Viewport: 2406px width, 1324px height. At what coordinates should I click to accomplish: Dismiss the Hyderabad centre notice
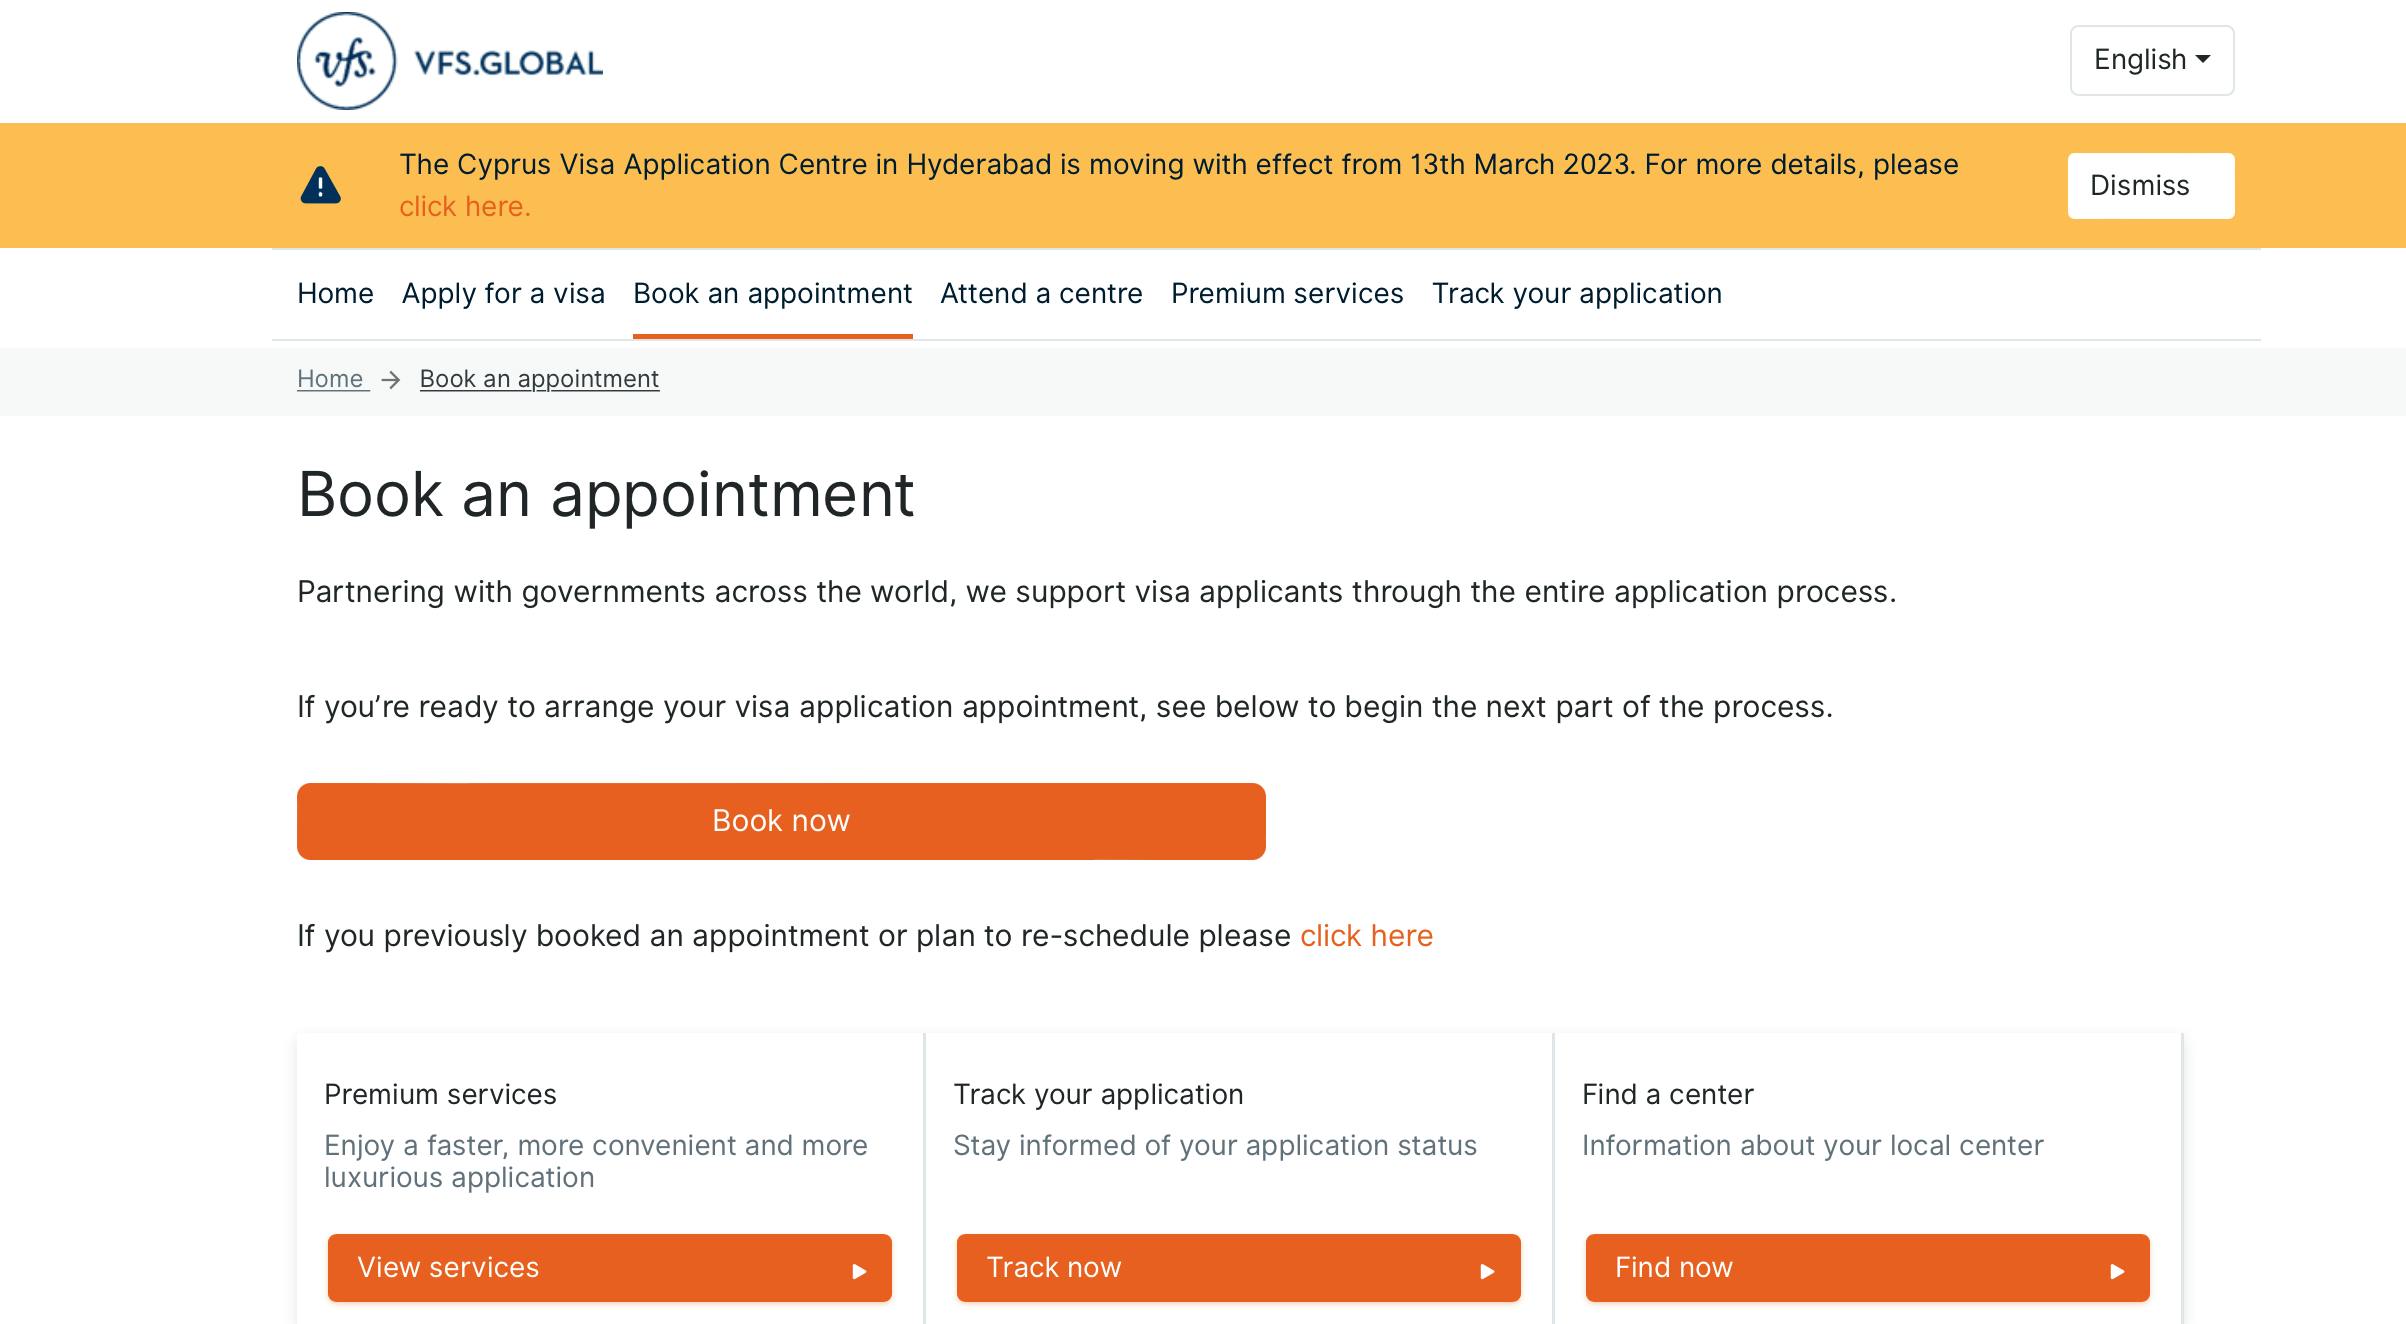[x=2151, y=186]
